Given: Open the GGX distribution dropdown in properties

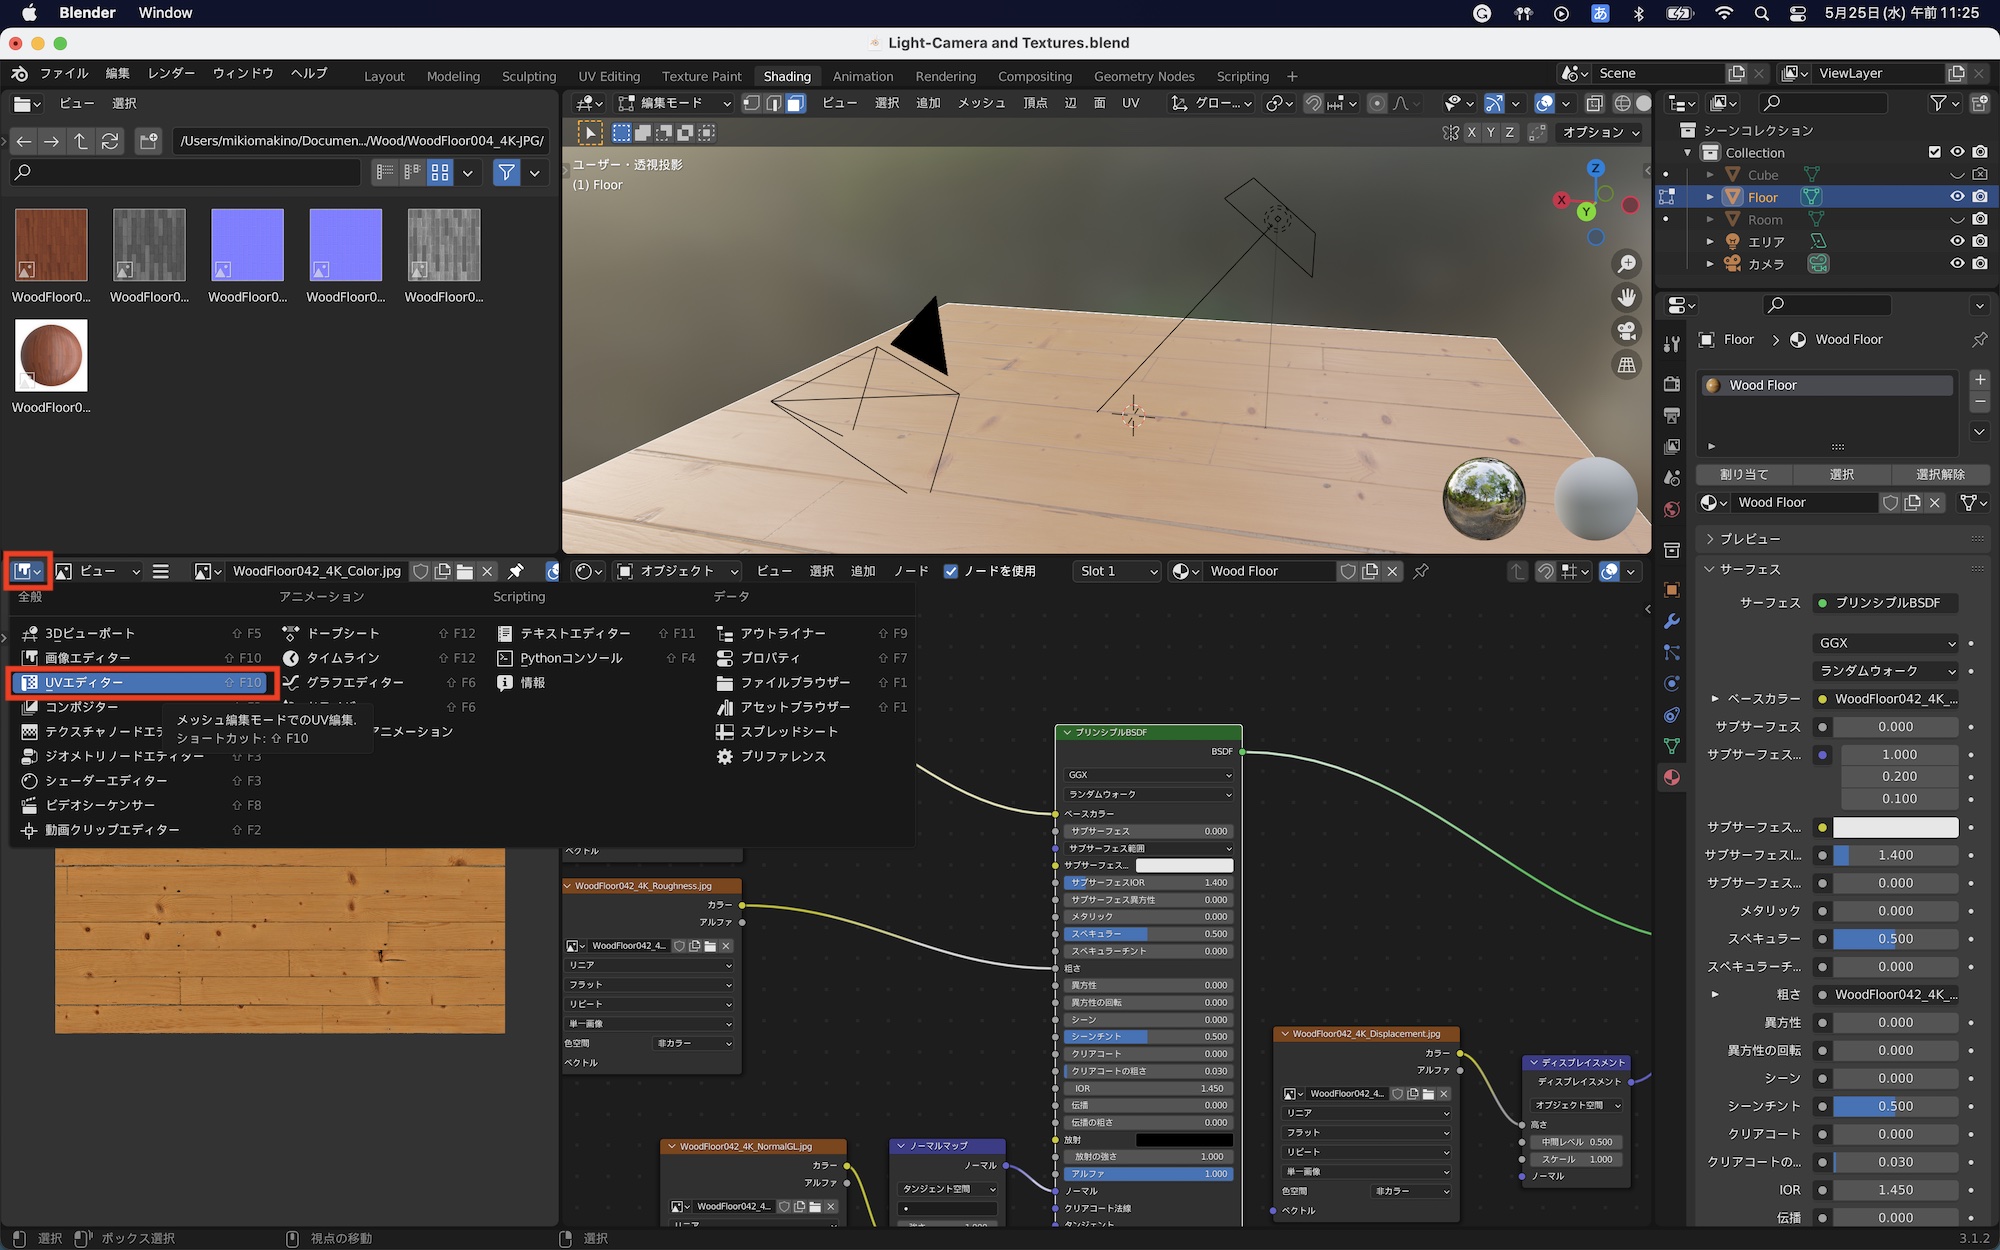Looking at the screenshot, I should 1884,643.
